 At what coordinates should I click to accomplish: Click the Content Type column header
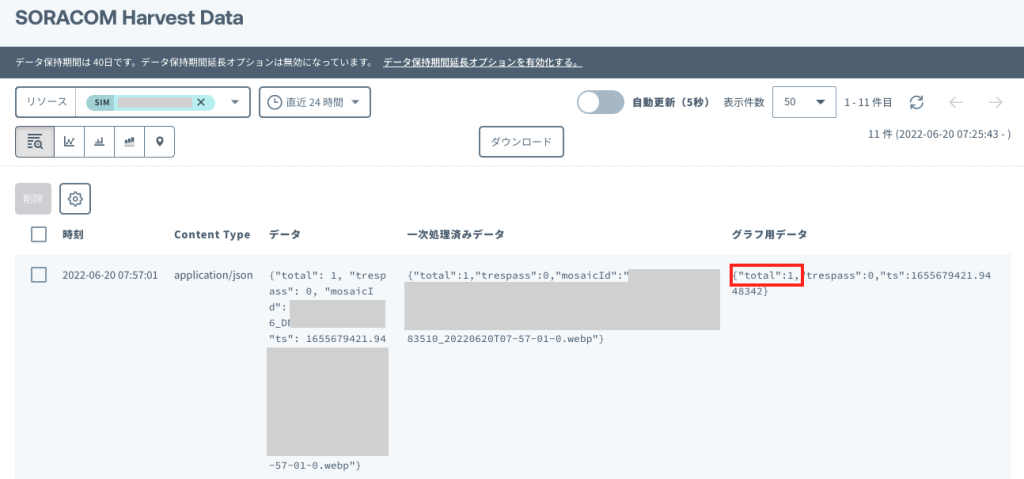pyautogui.click(x=212, y=235)
